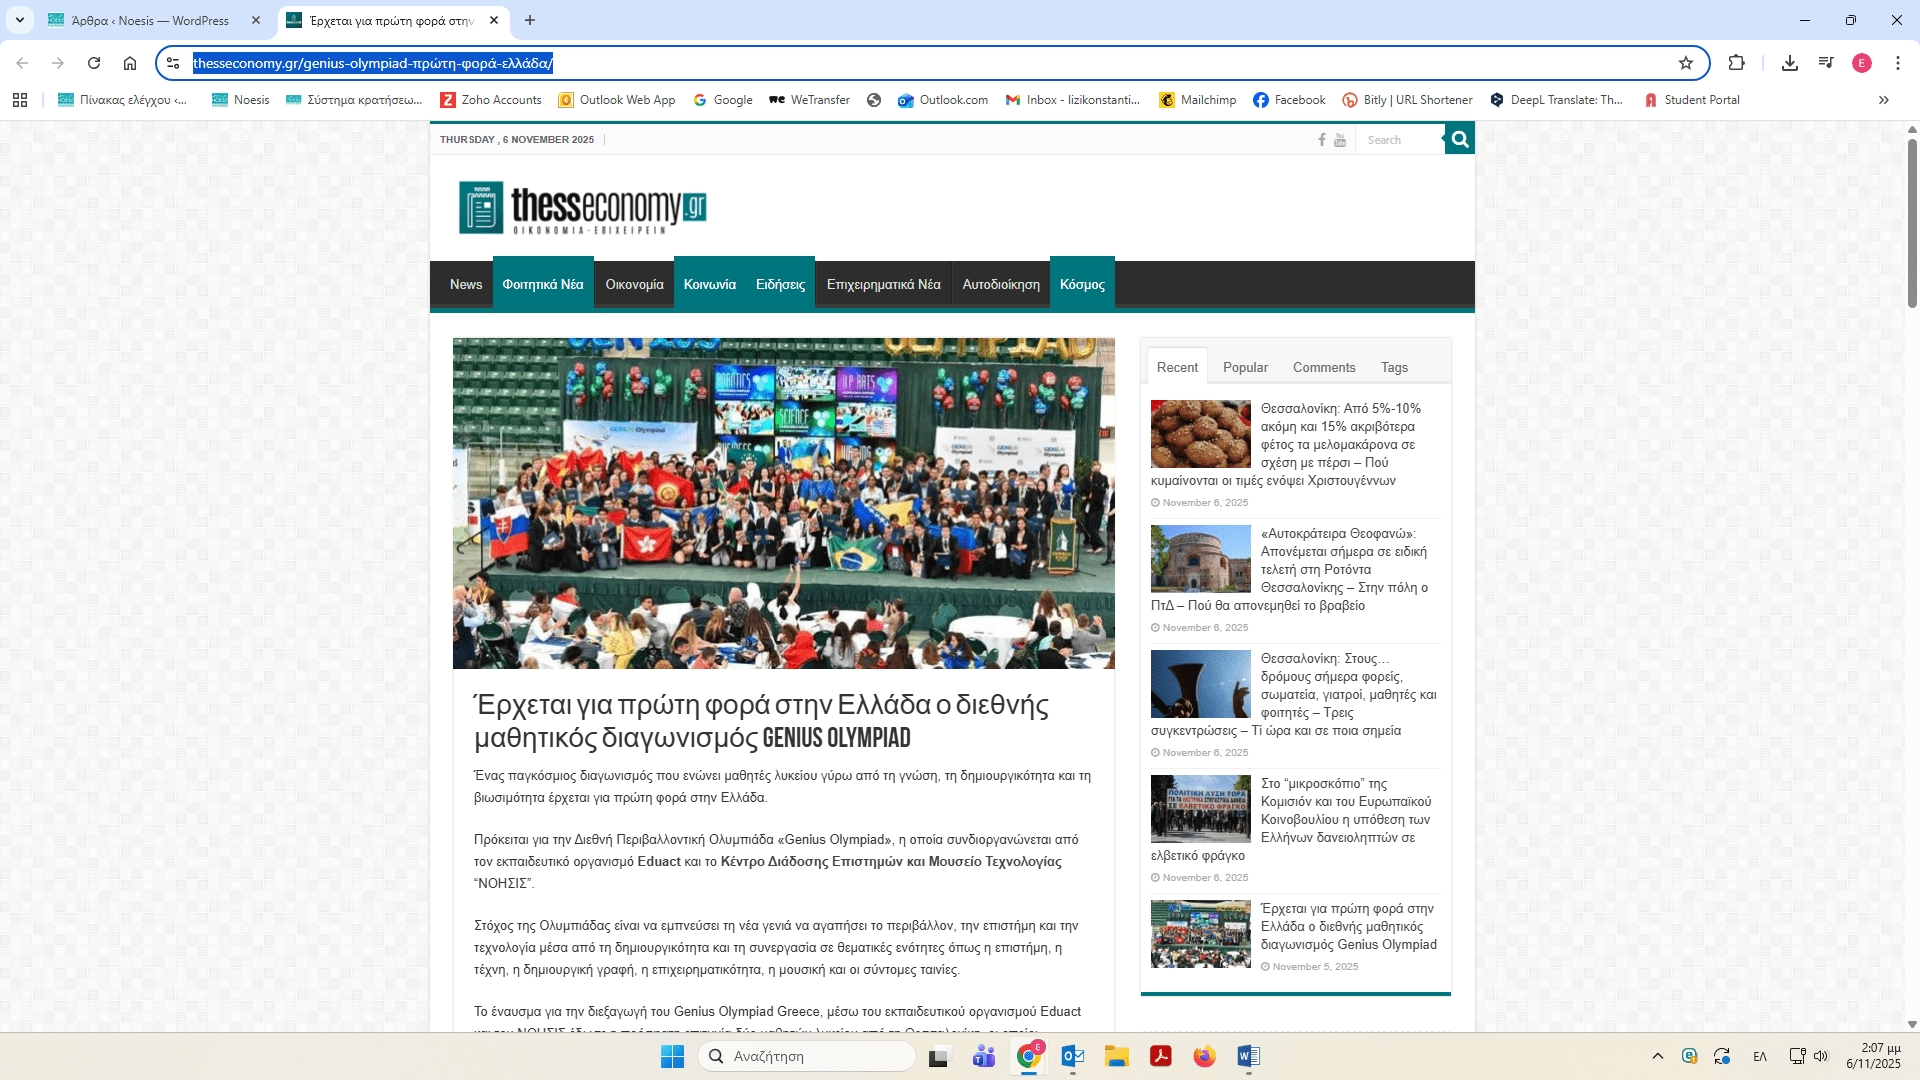The height and width of the screenshot is (1080, 1920).
Task: Open Word from the Windows taskbar
Action: 1248,1056
